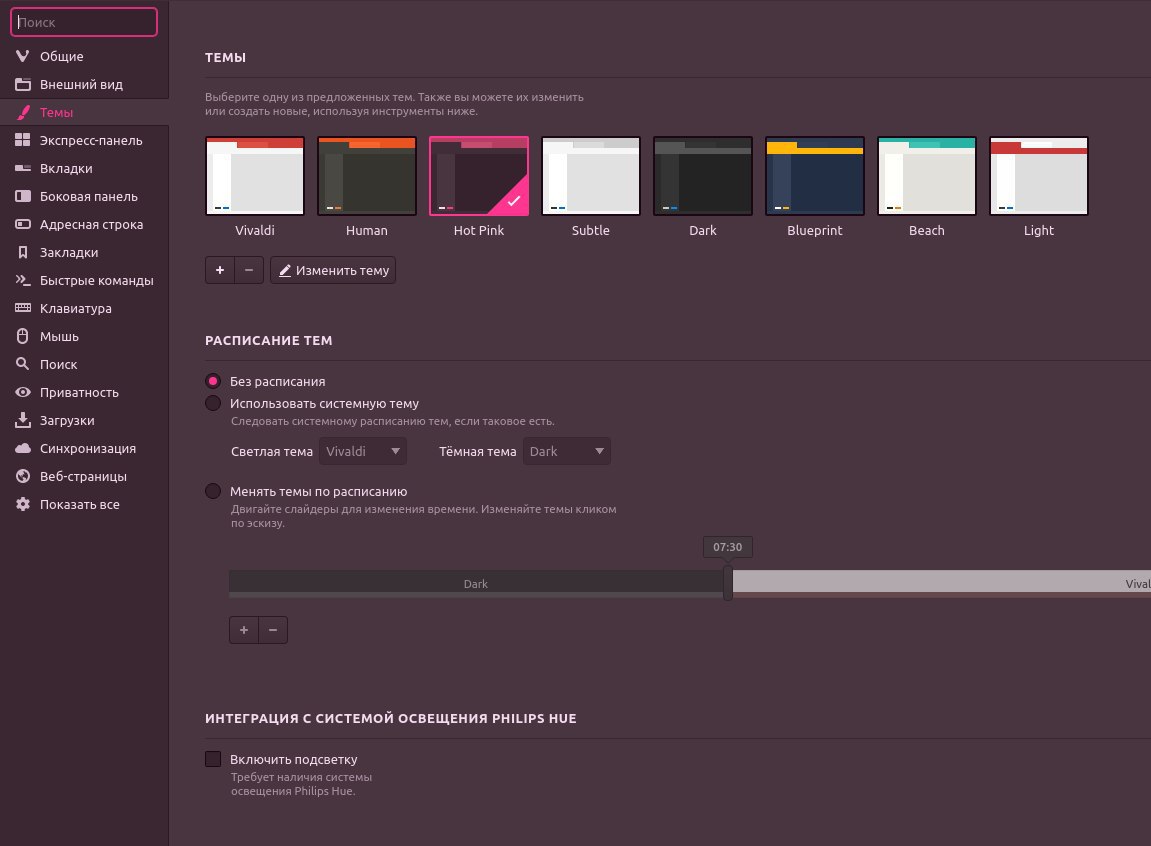Click the cloud icon beside Синхронизация
Image resolution: width=1151 pixels, height=846 pixels.
(23, 448)
